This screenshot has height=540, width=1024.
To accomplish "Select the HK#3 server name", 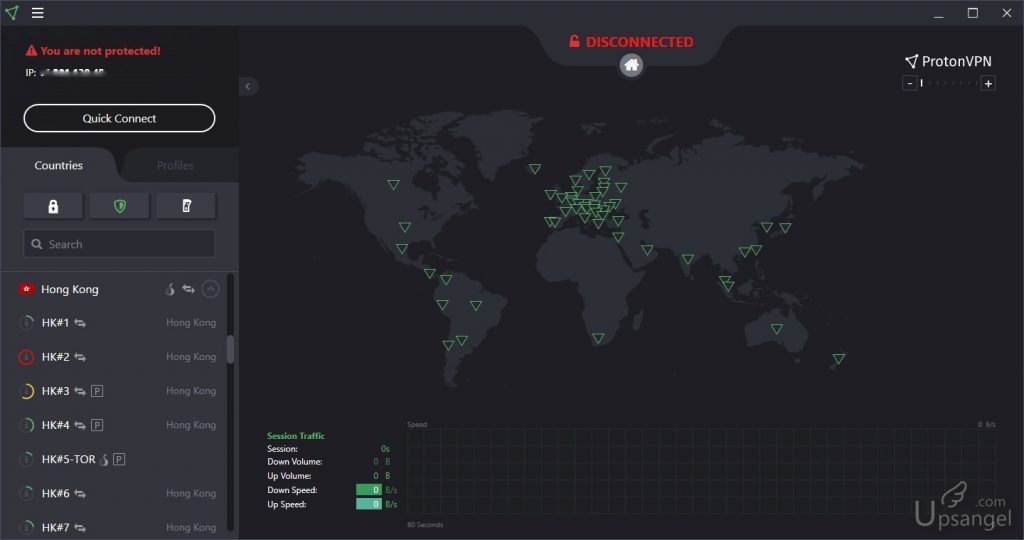I will 55,391.
